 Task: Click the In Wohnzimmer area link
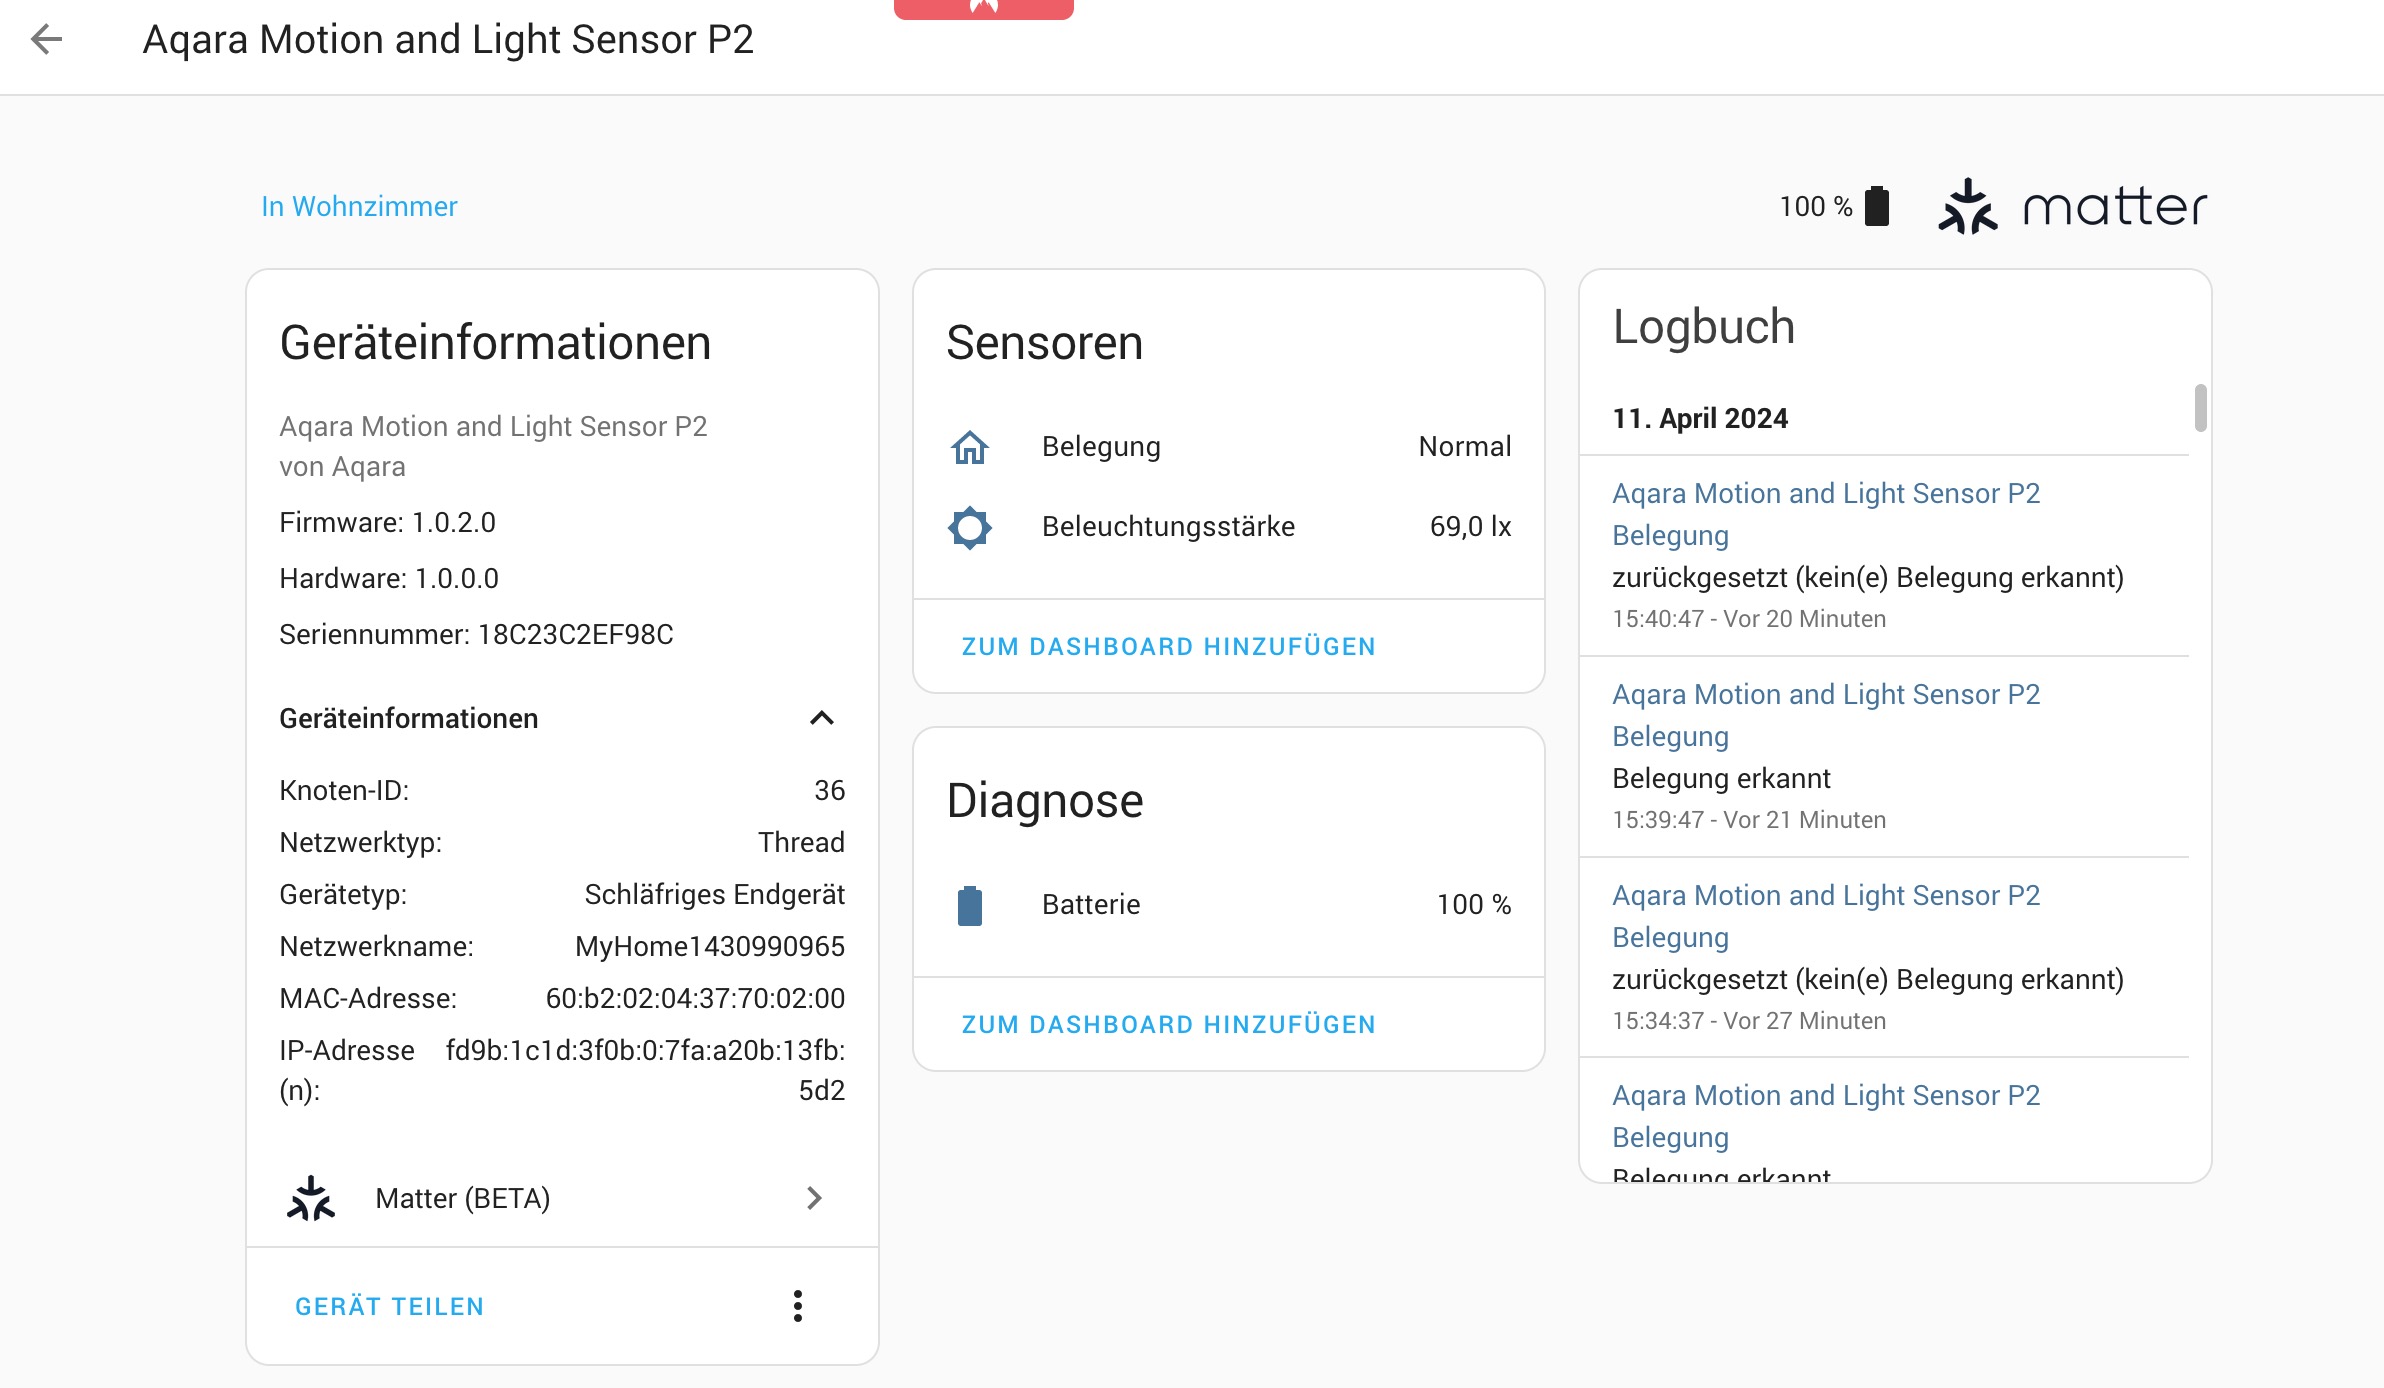click(359, 207)
